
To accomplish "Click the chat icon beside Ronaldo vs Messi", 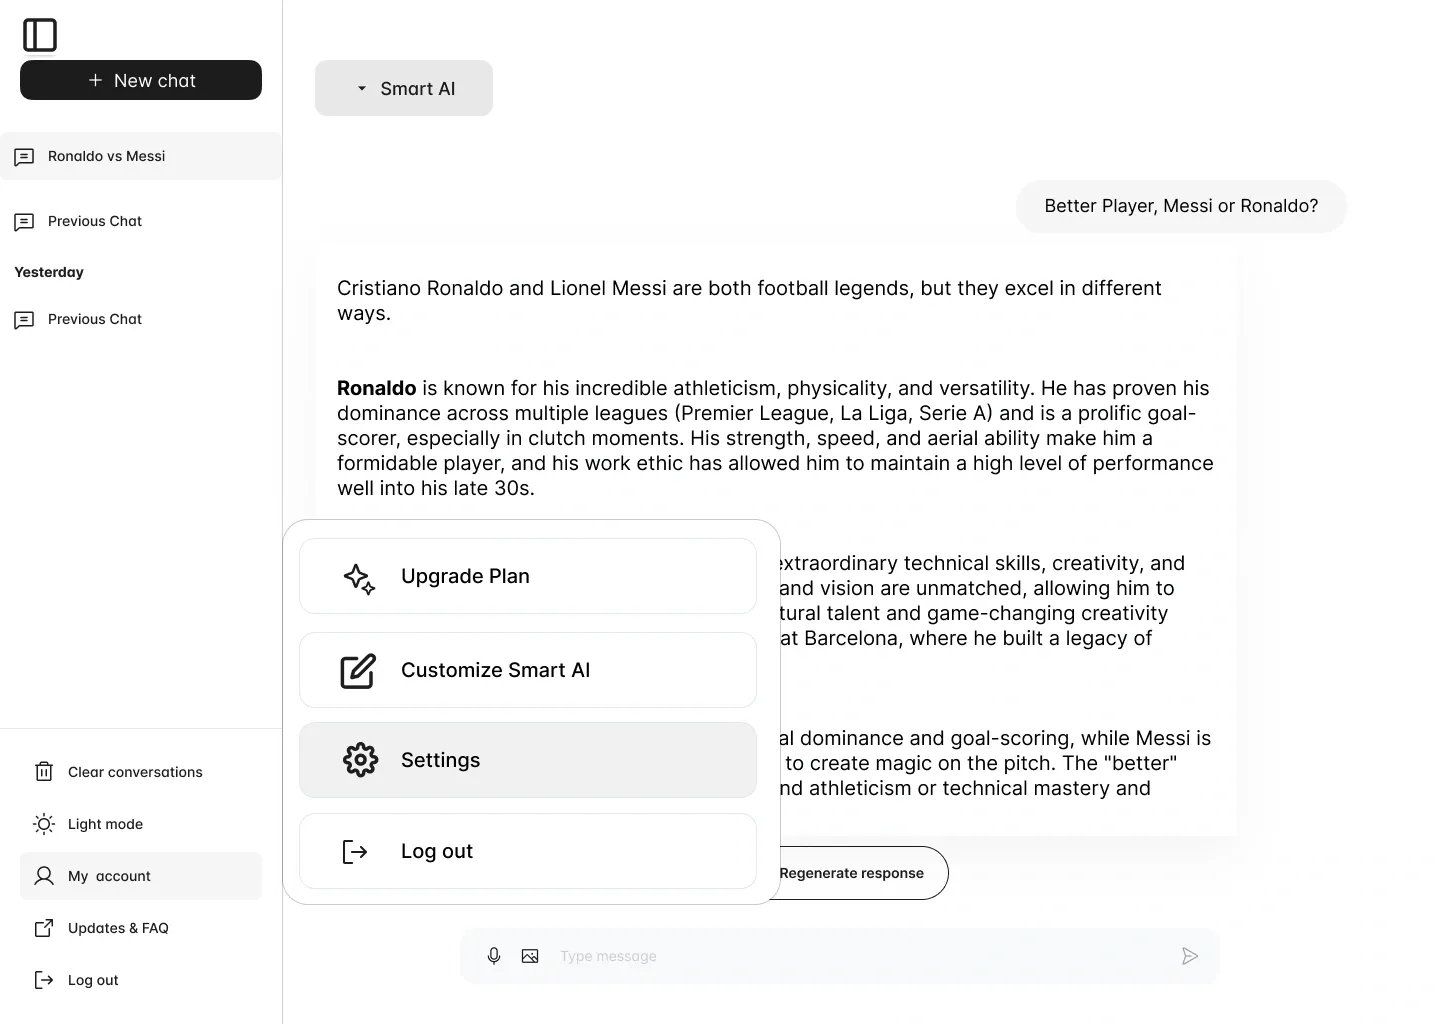I will click(x=24, y=157).
